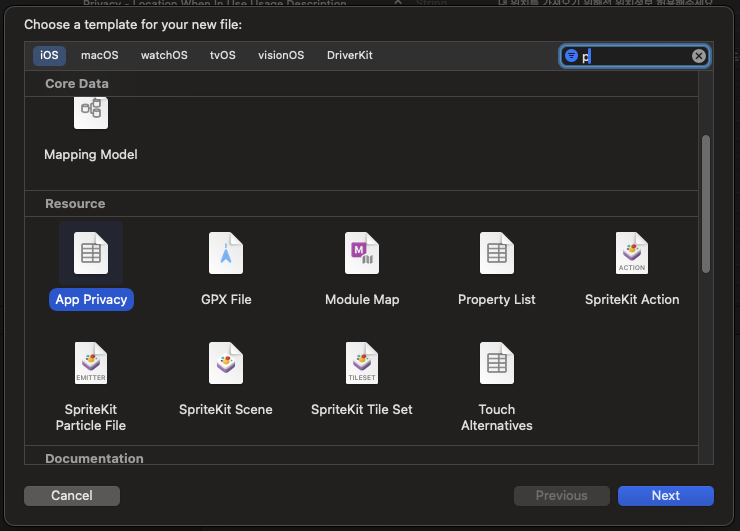The width and height of the screenshot is (740, 531).
Task: Select the tvOS platform tab
Action: coord(222,55)
